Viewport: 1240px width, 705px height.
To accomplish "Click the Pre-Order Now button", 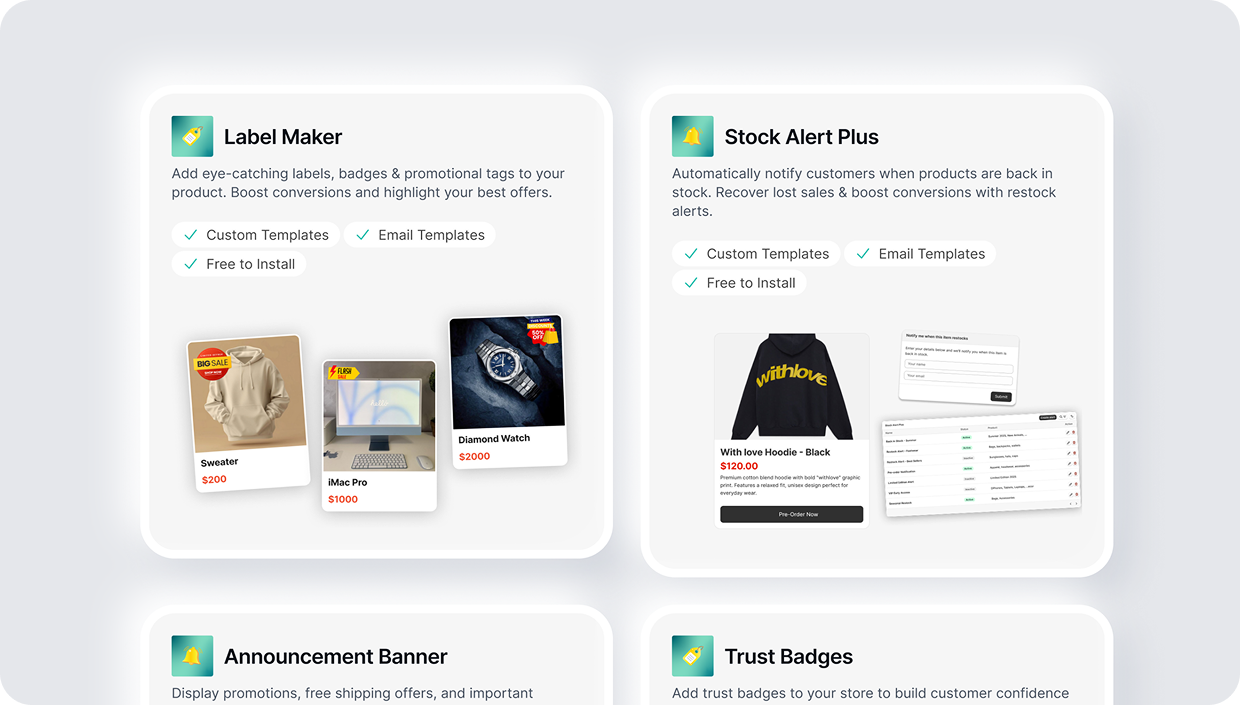I will point(791,514).
